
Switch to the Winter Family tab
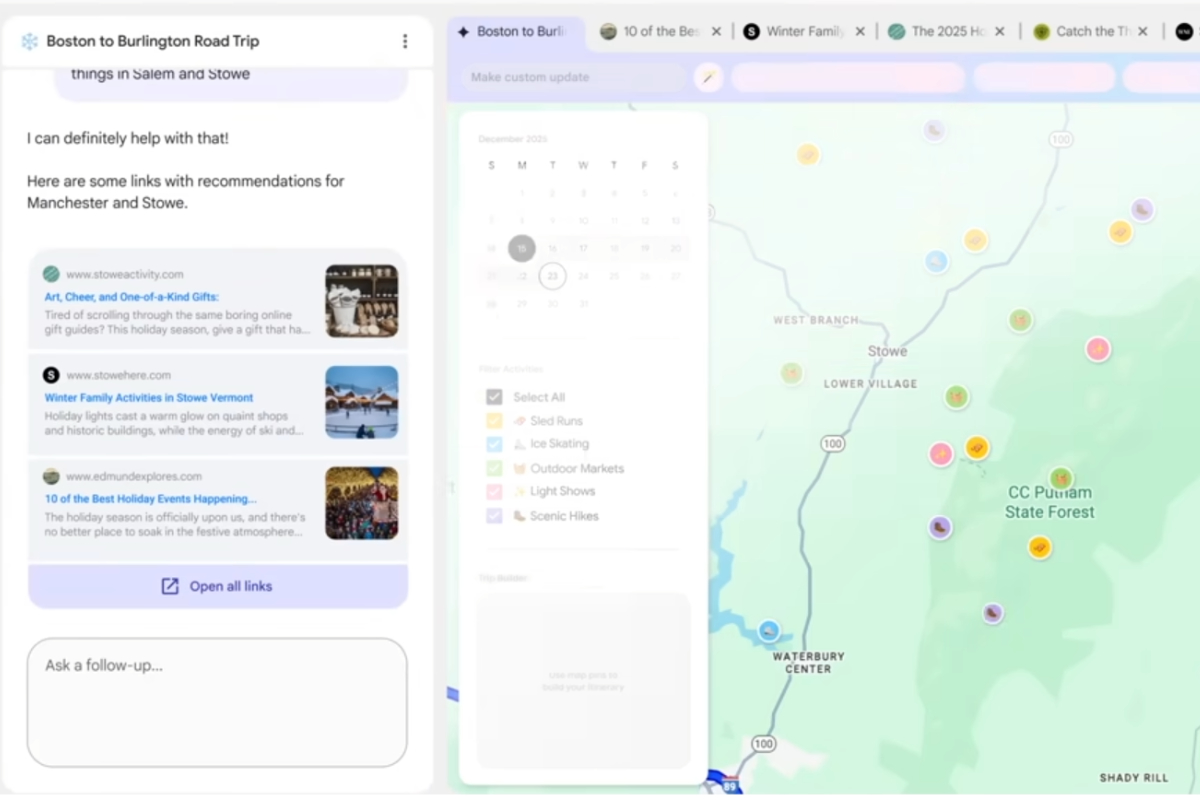tap(800, 31)
